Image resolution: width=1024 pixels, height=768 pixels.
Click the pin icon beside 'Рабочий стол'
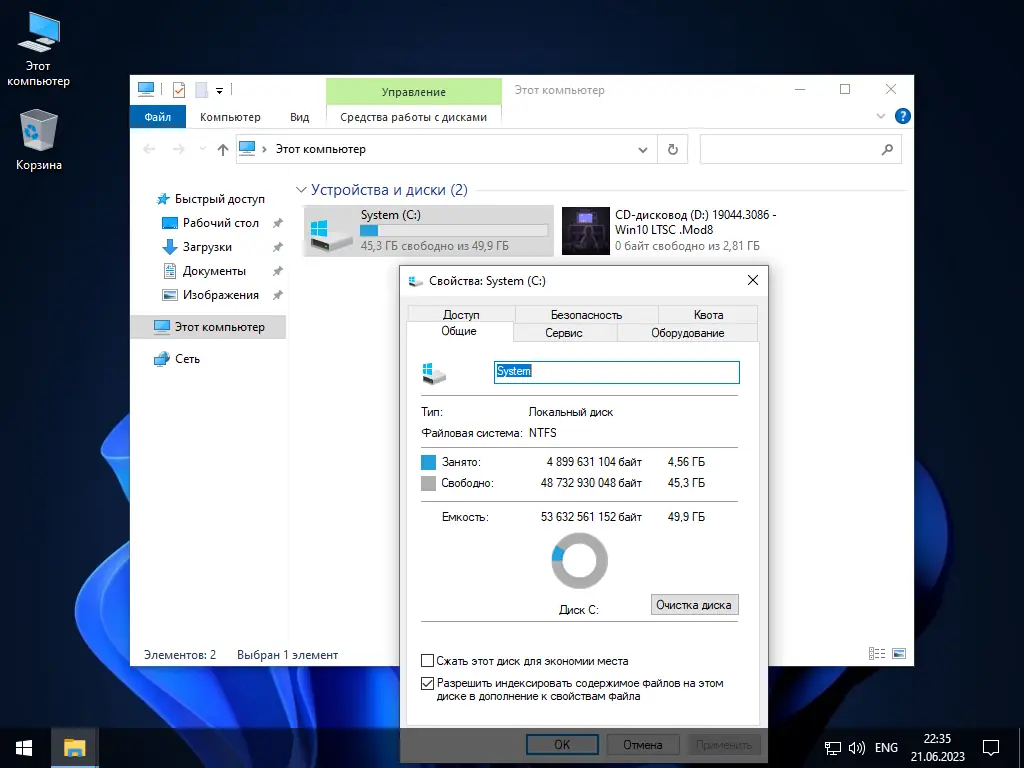[x=278, y=223]
